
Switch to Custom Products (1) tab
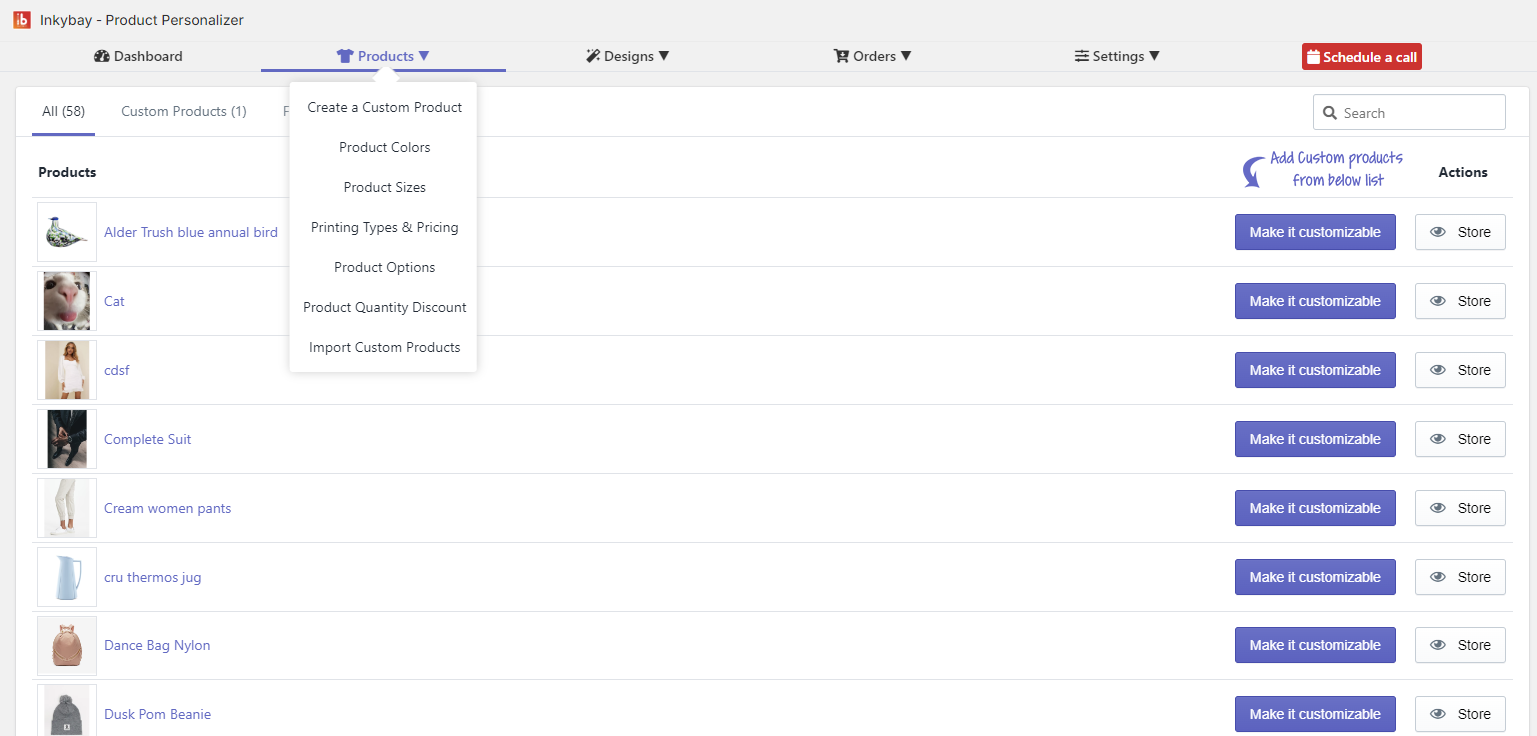(x=183, y=112)
